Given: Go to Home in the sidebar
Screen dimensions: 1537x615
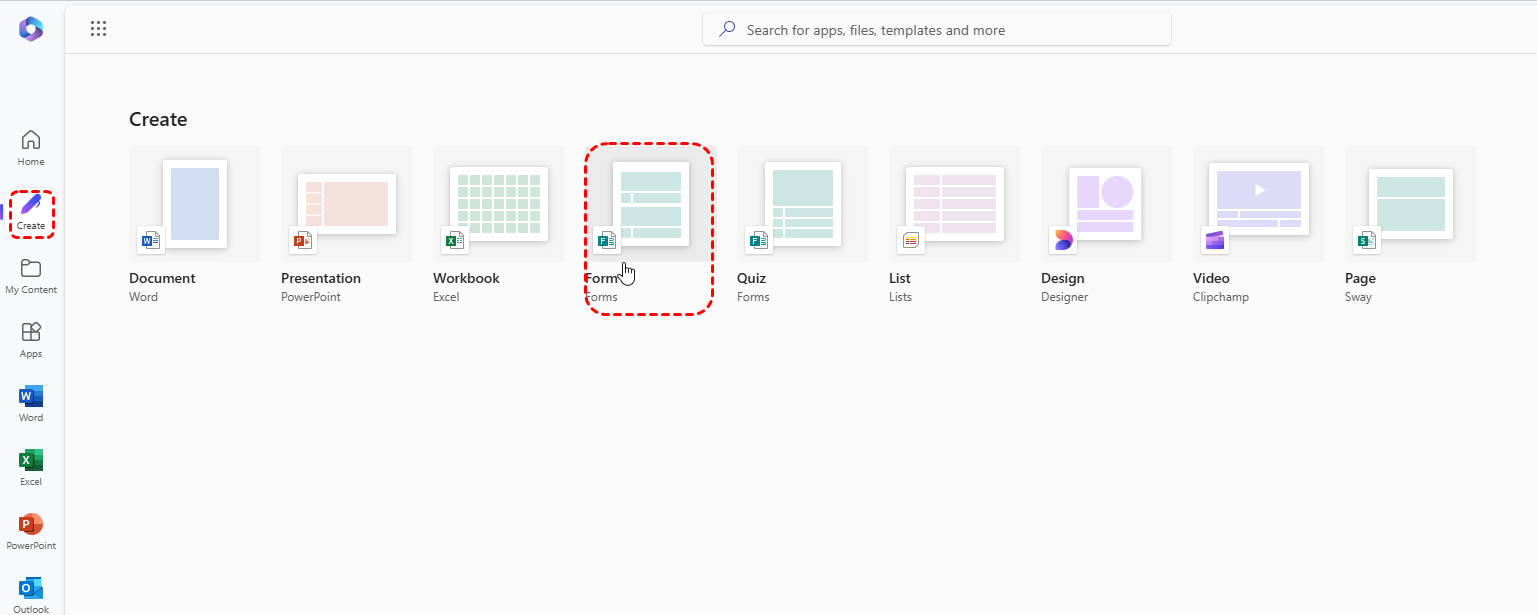Looking at the screenshot, I should click(31, 147).
